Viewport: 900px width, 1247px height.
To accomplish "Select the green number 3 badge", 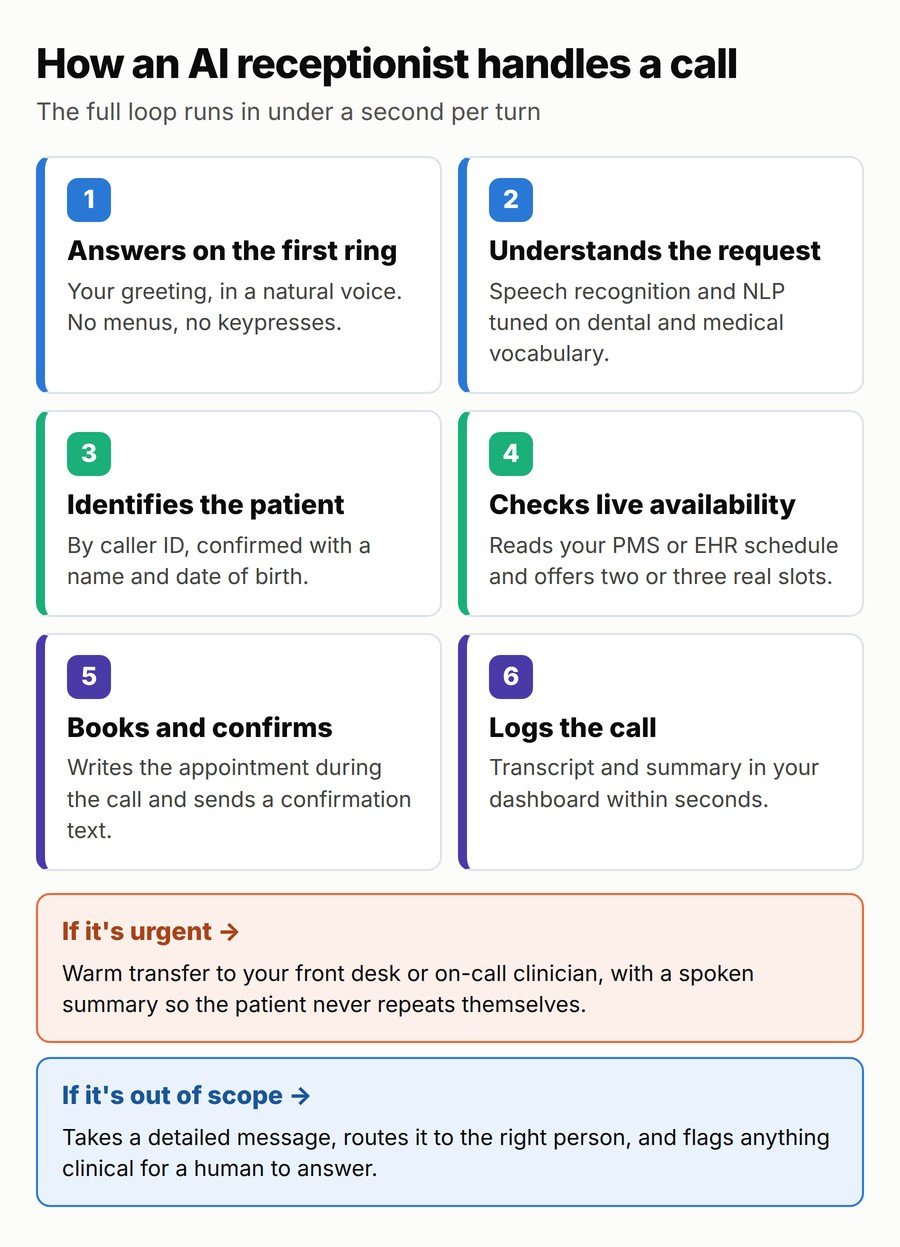I will [89, 454].
